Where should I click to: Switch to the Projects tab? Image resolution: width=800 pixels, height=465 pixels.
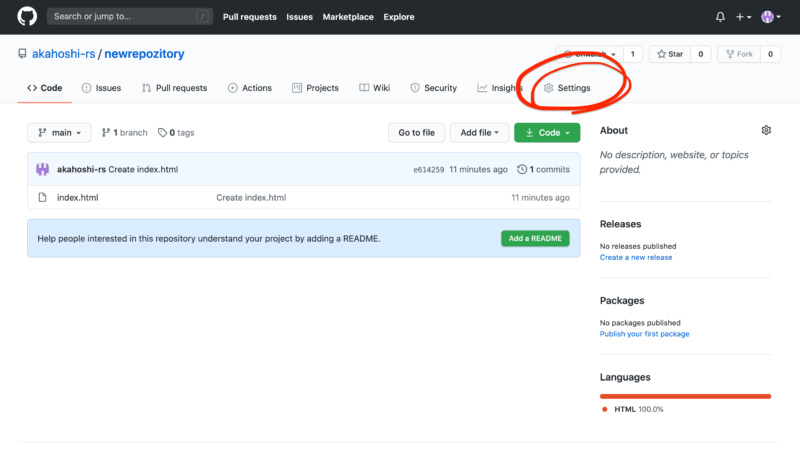click(x=315, y=88)
